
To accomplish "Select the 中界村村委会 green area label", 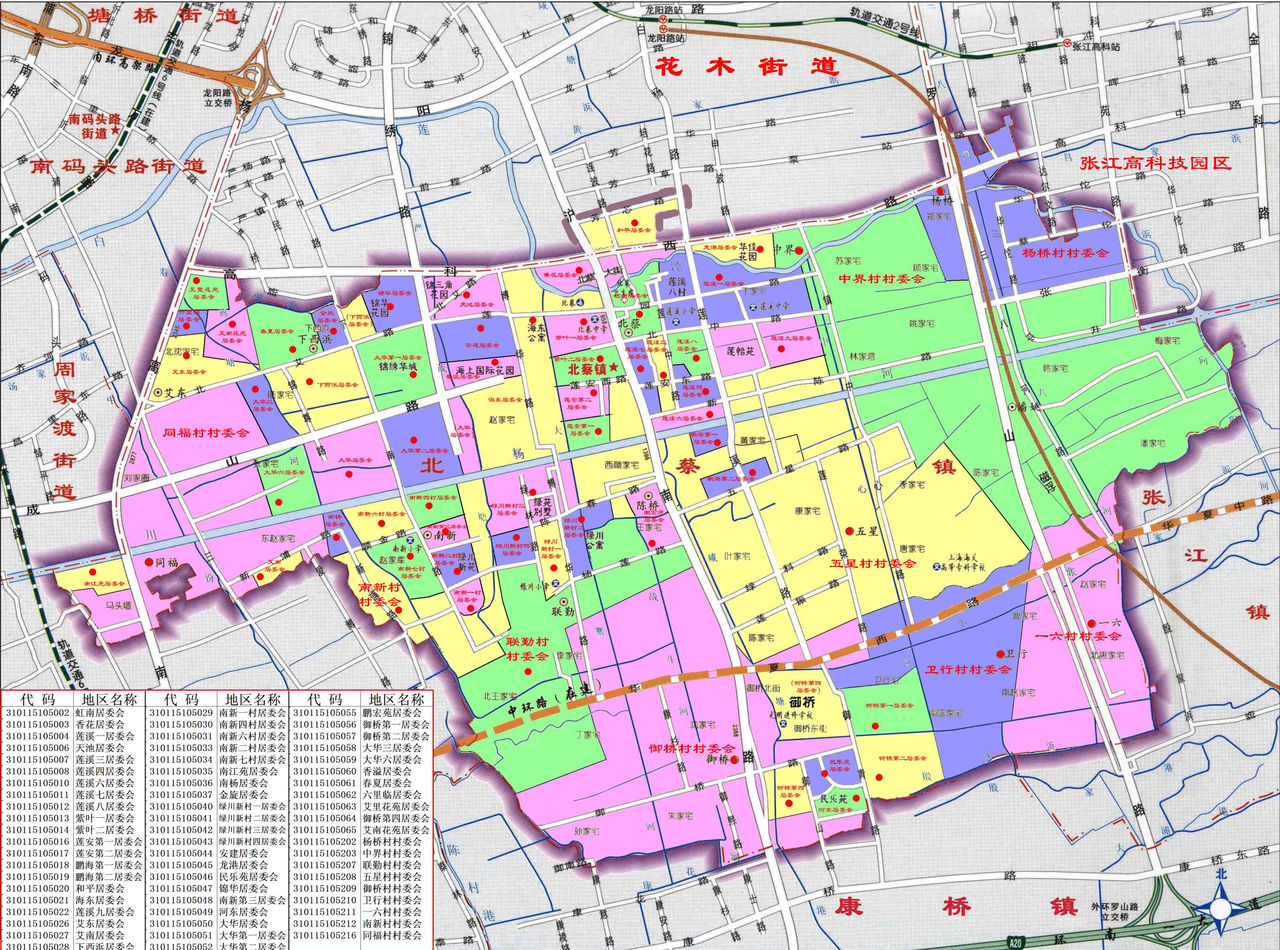I will [x=881, y=281].
